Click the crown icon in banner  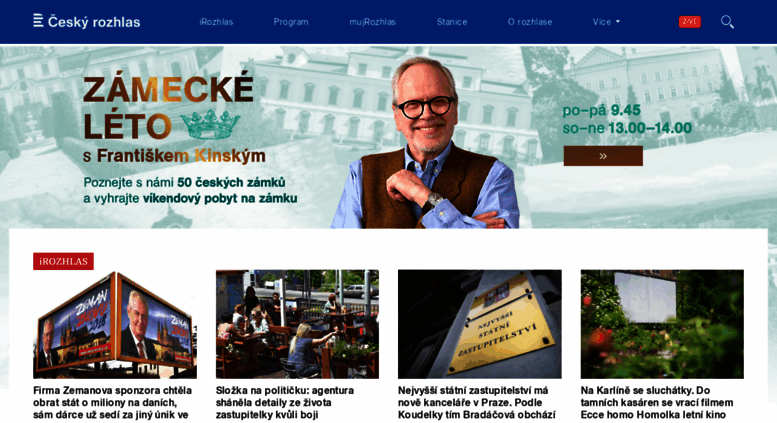210,124
